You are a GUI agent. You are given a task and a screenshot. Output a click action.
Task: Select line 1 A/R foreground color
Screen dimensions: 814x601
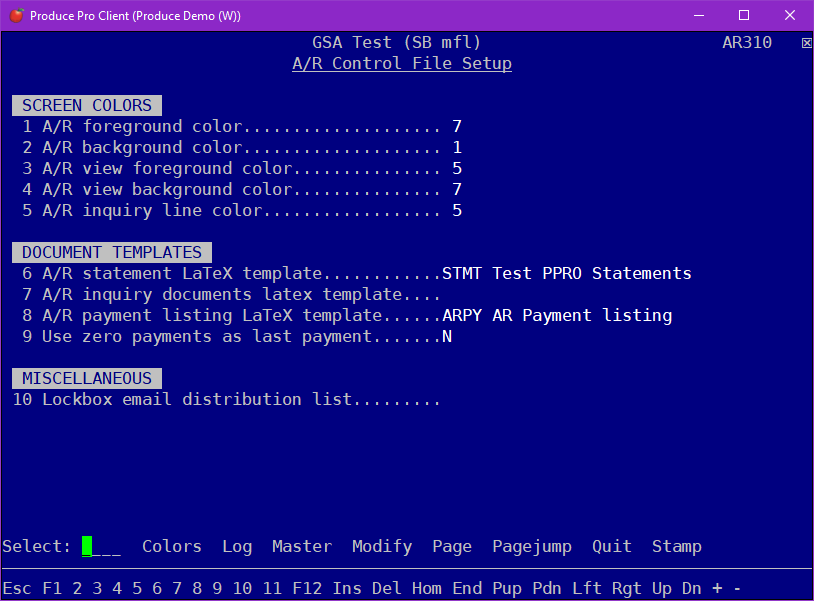[242, 127]
